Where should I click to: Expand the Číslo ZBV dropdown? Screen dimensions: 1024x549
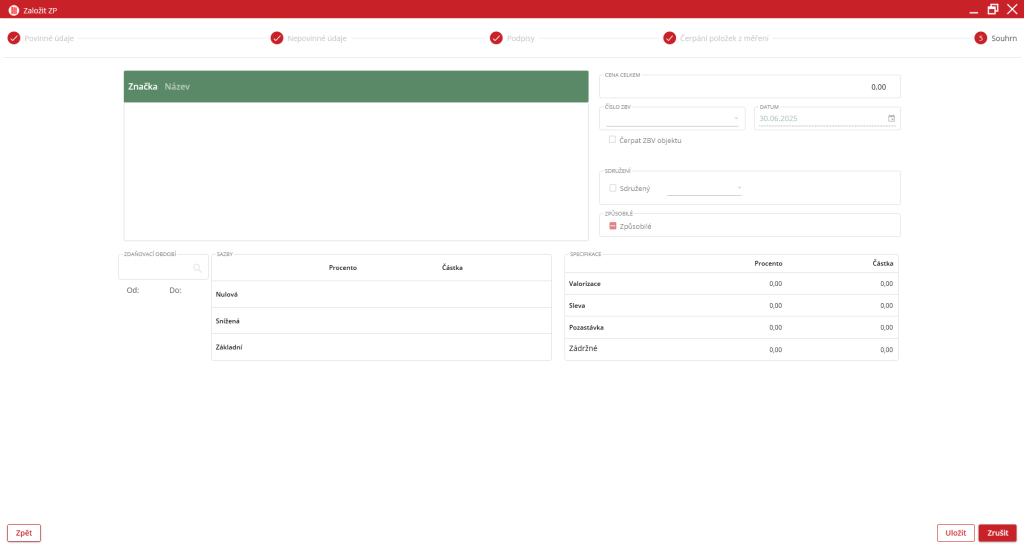pos(736,118)
